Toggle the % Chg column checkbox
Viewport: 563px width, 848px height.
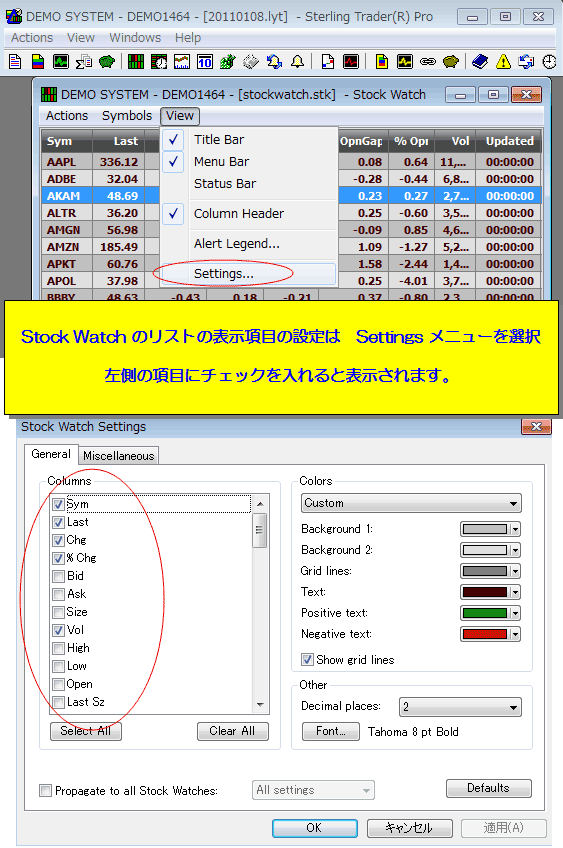tap(58, 558)
